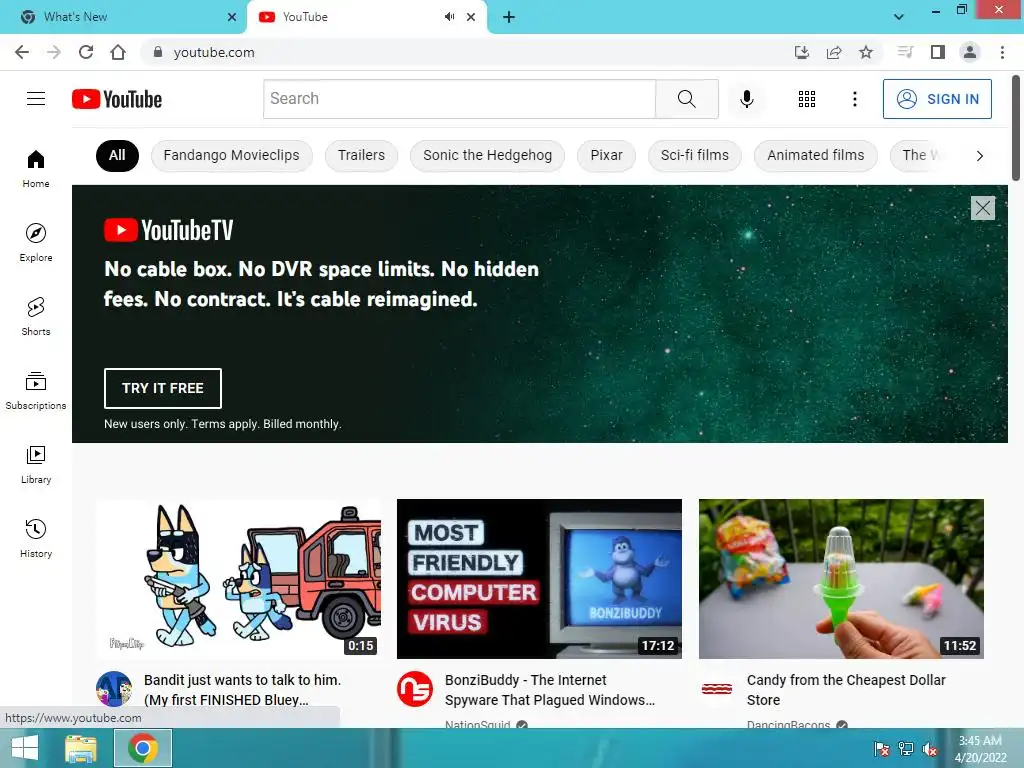The image size is (1024, 768).
Task: Open File Explorer from taskbar
Action: pos(81,748)
